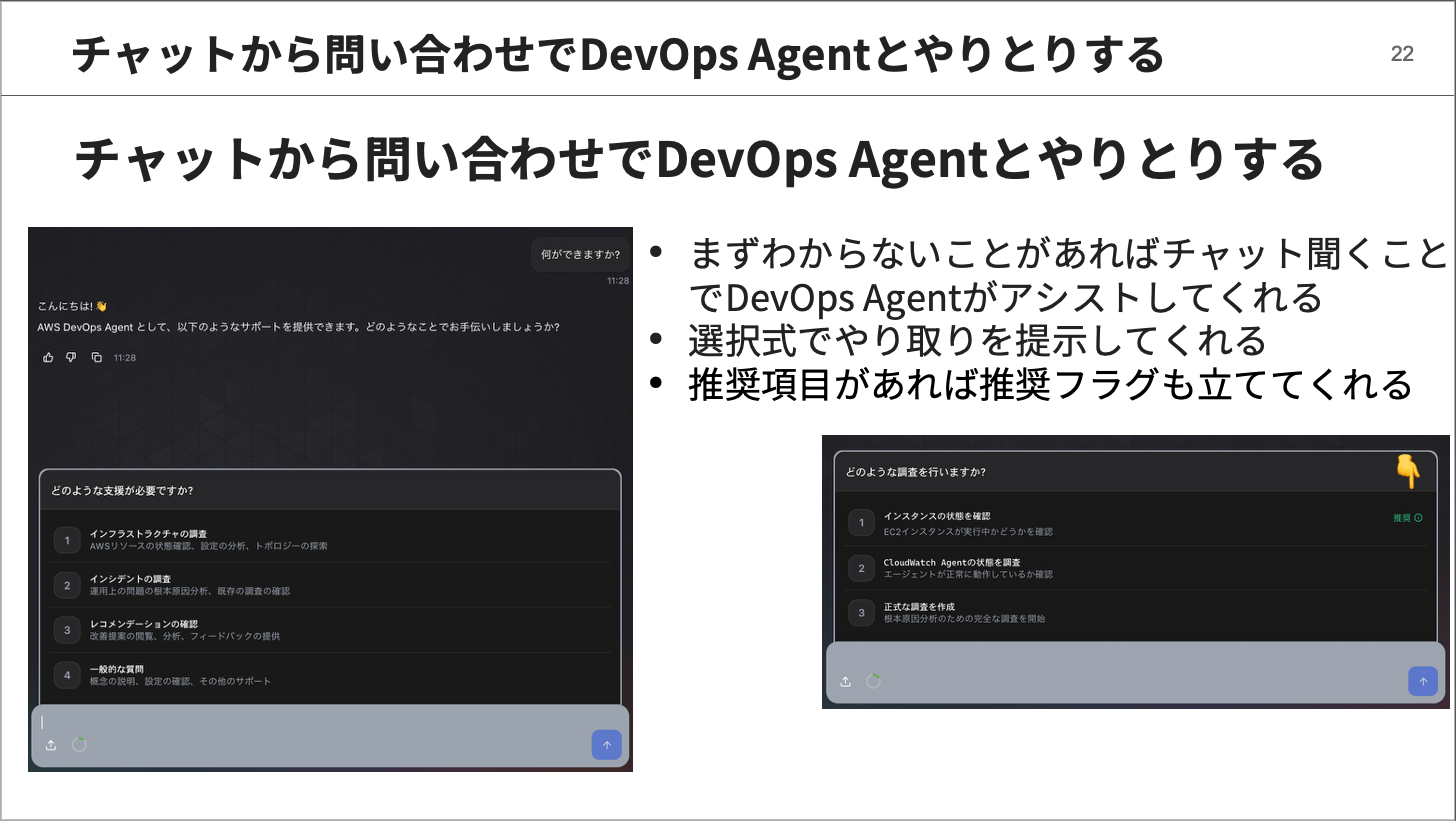Click the どのような調査を行いますか? header

click(x=916, y=472)
